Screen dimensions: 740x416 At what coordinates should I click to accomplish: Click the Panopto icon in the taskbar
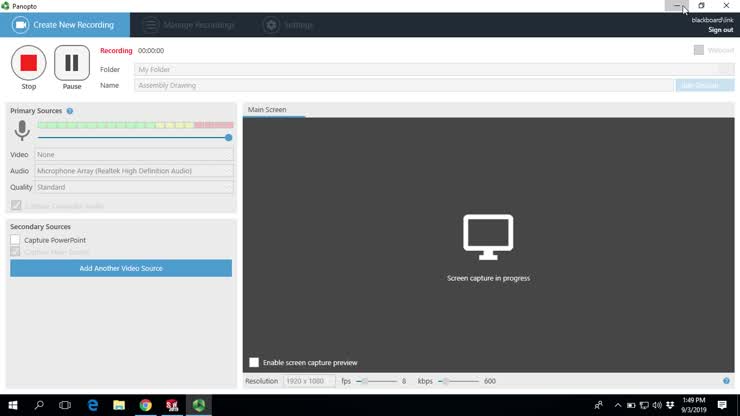pyautogui.click(x=199, y=405)
